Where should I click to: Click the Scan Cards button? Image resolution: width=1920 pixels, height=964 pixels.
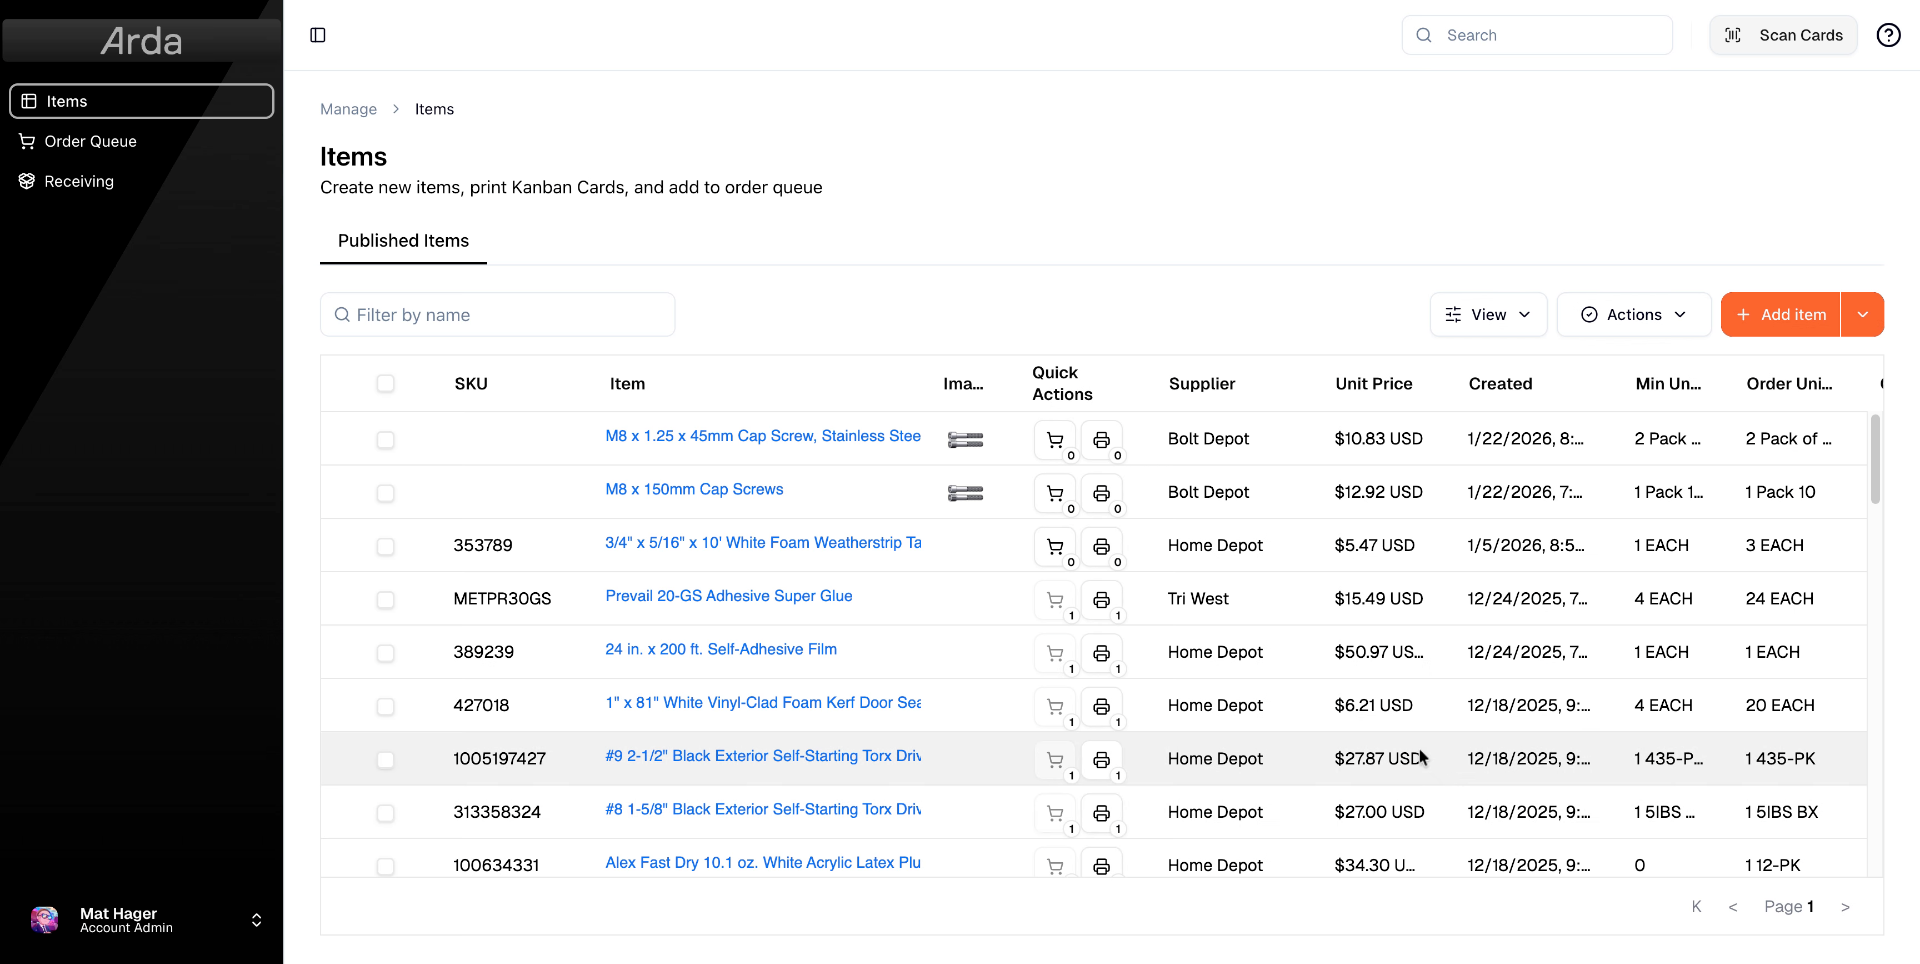tap(1783, 35)
